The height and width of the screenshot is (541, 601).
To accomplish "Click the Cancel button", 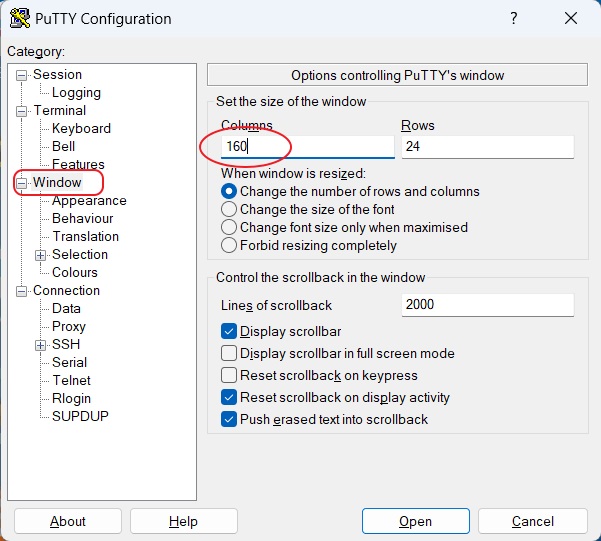I will (533, 521).
